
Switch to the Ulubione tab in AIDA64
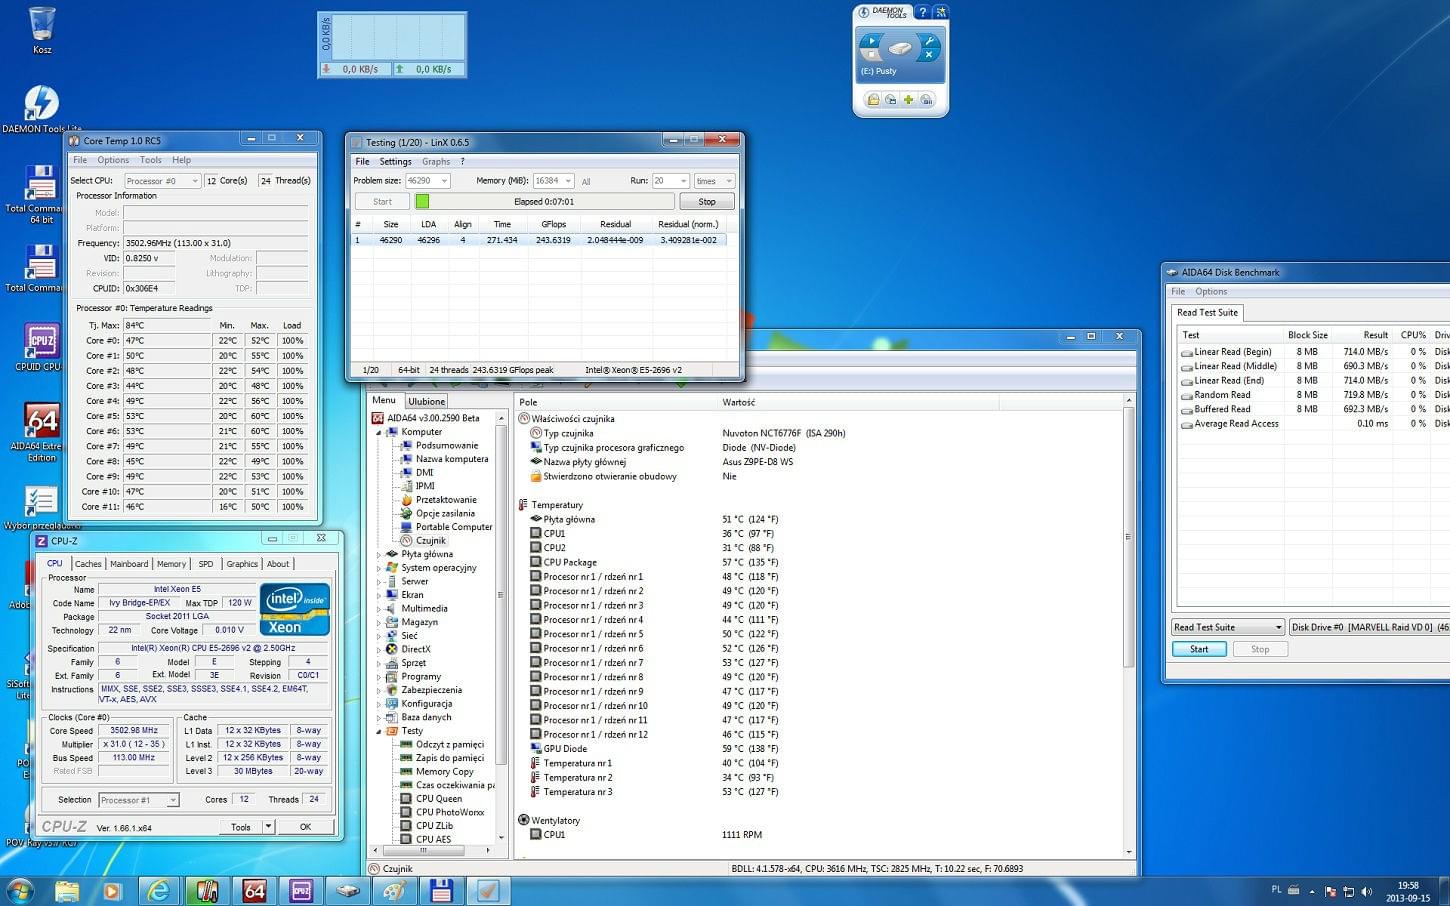[x=426, y=401]
